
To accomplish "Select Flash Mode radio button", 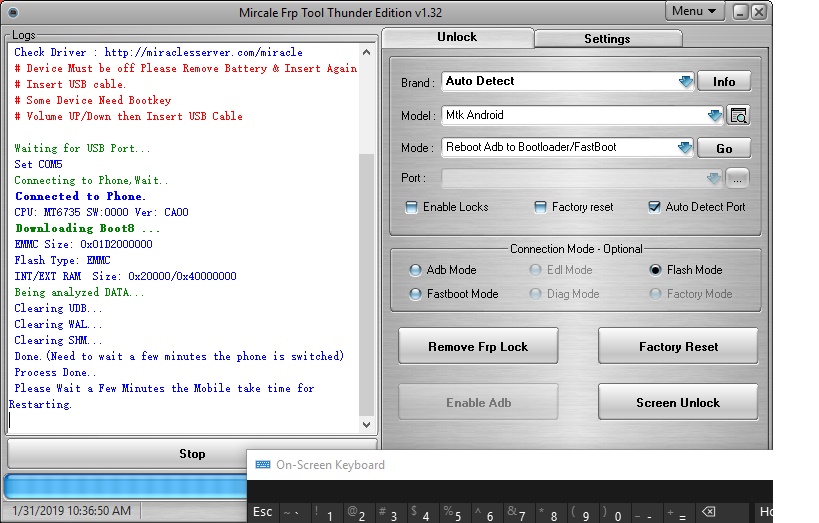I will click(x=655, y=270).
